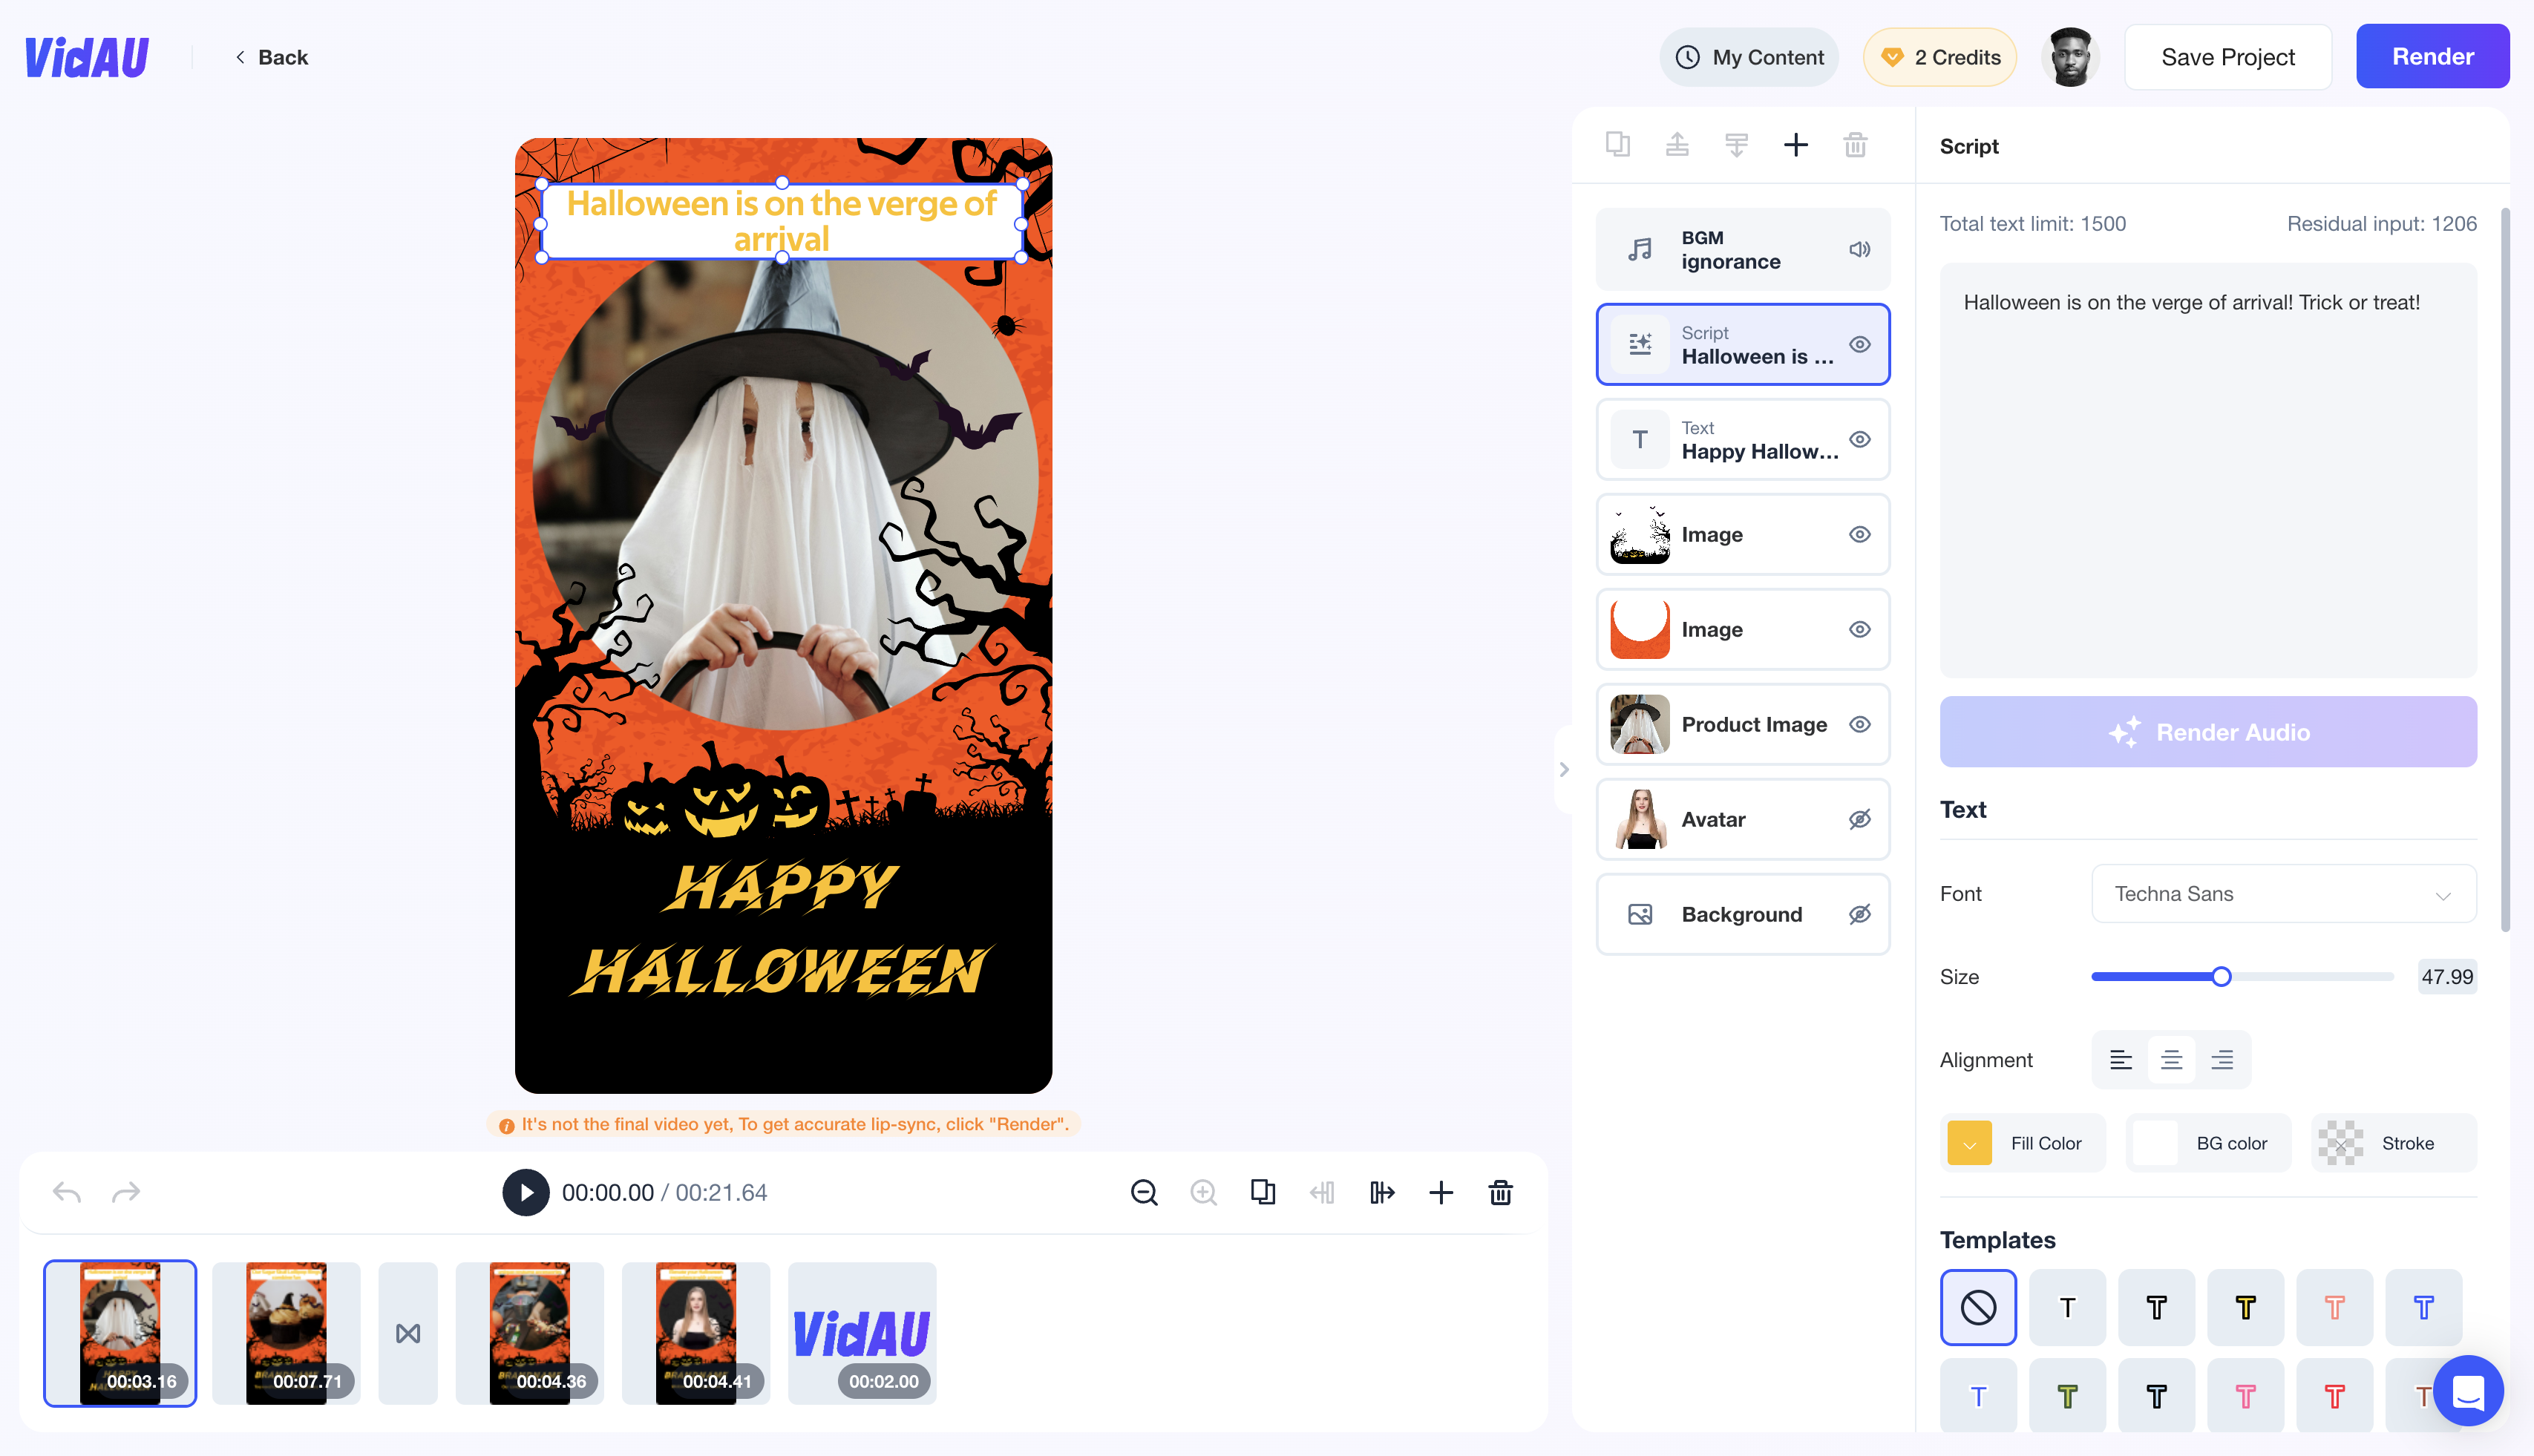The image size is (2534, 1456).
Task: Toggle visibility of Avatar layer
Action: 1859,818
